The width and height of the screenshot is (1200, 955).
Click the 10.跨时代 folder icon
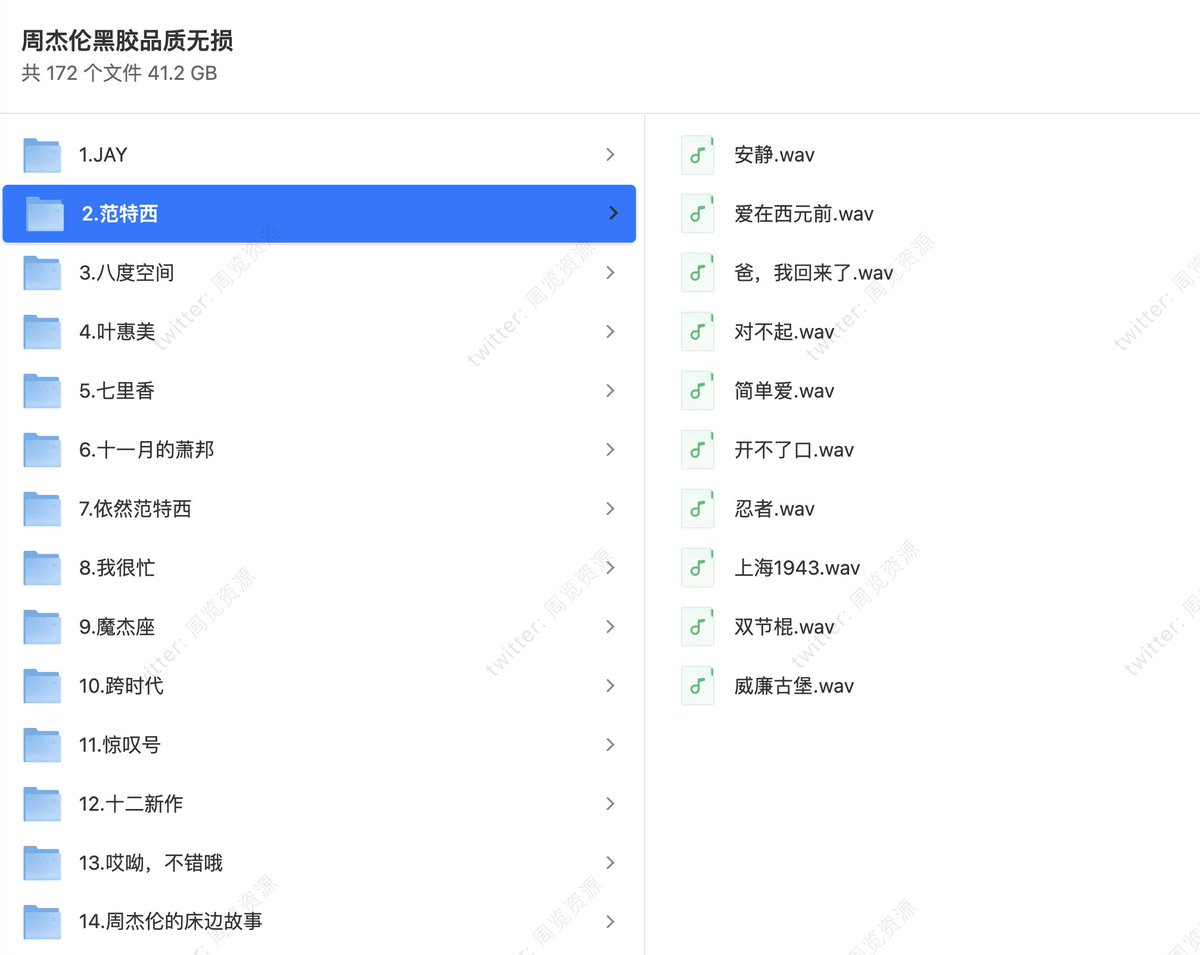pos(42,686)
